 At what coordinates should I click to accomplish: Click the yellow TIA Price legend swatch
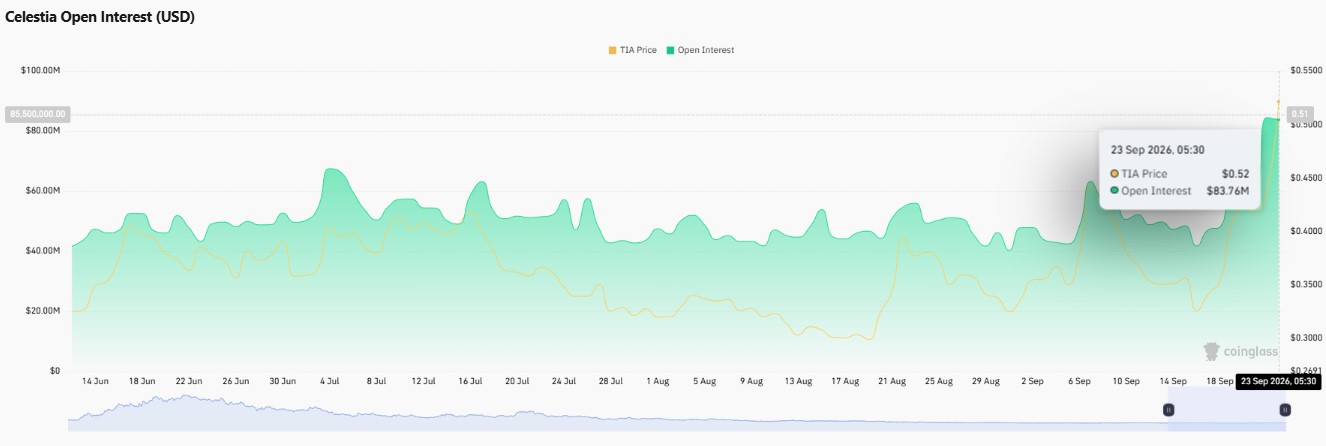pyautogui.click(x=612, y=50)
